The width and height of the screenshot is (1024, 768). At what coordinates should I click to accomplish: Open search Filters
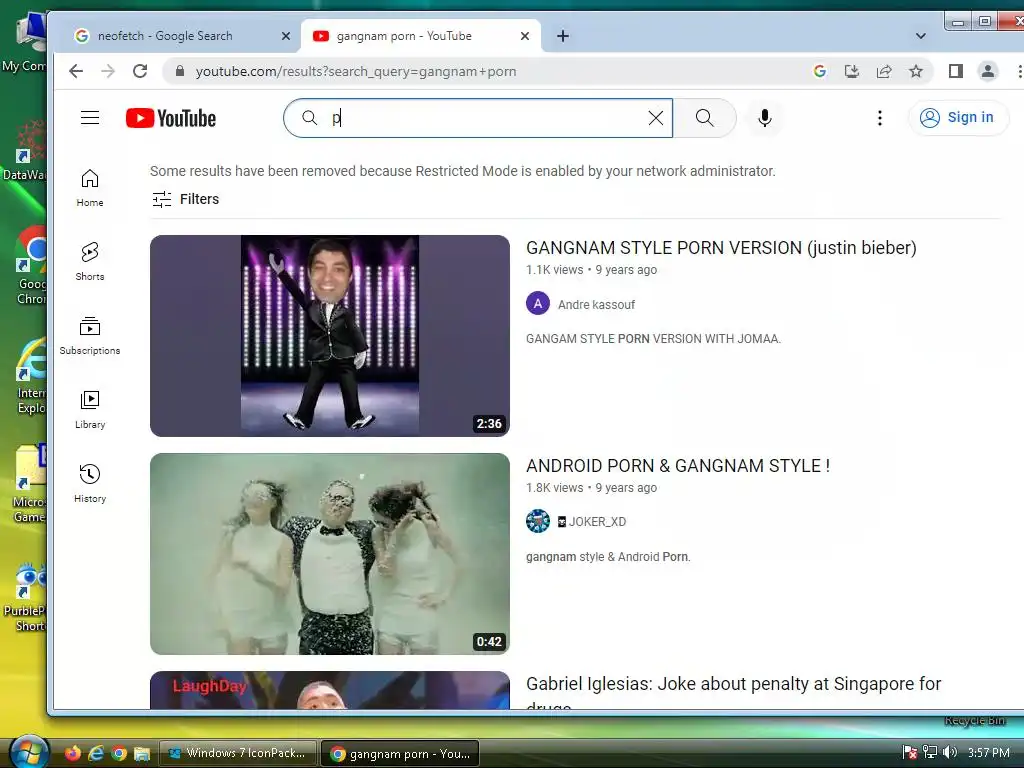pos(185,199)
